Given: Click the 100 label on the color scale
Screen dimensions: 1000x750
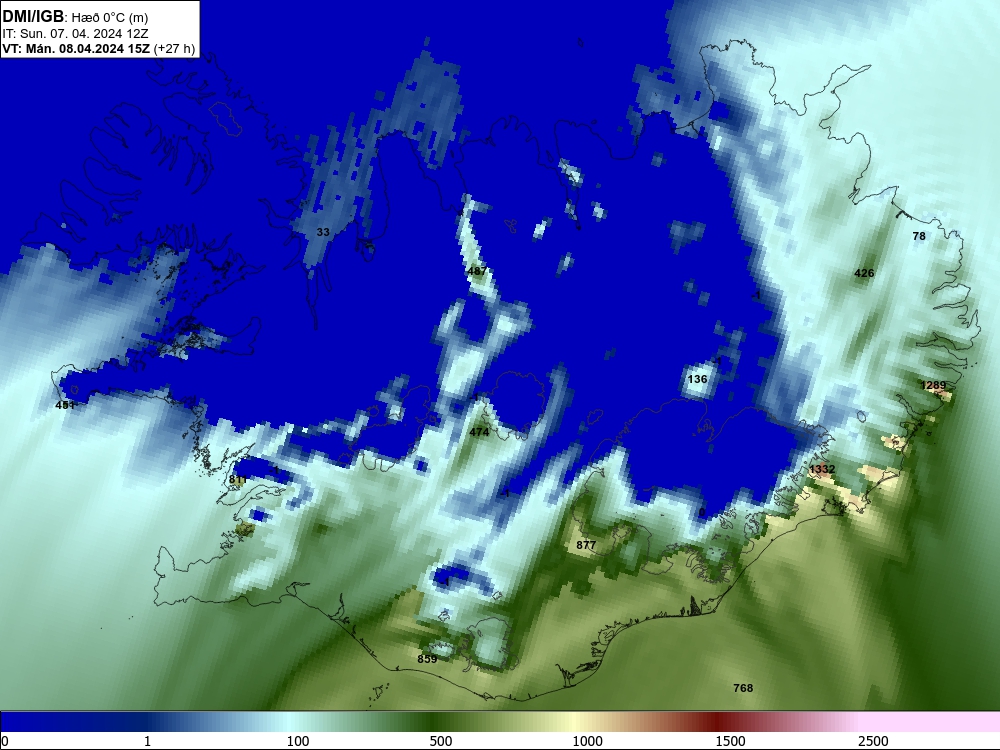Looking at the screenshot, I should coord(298,741).
